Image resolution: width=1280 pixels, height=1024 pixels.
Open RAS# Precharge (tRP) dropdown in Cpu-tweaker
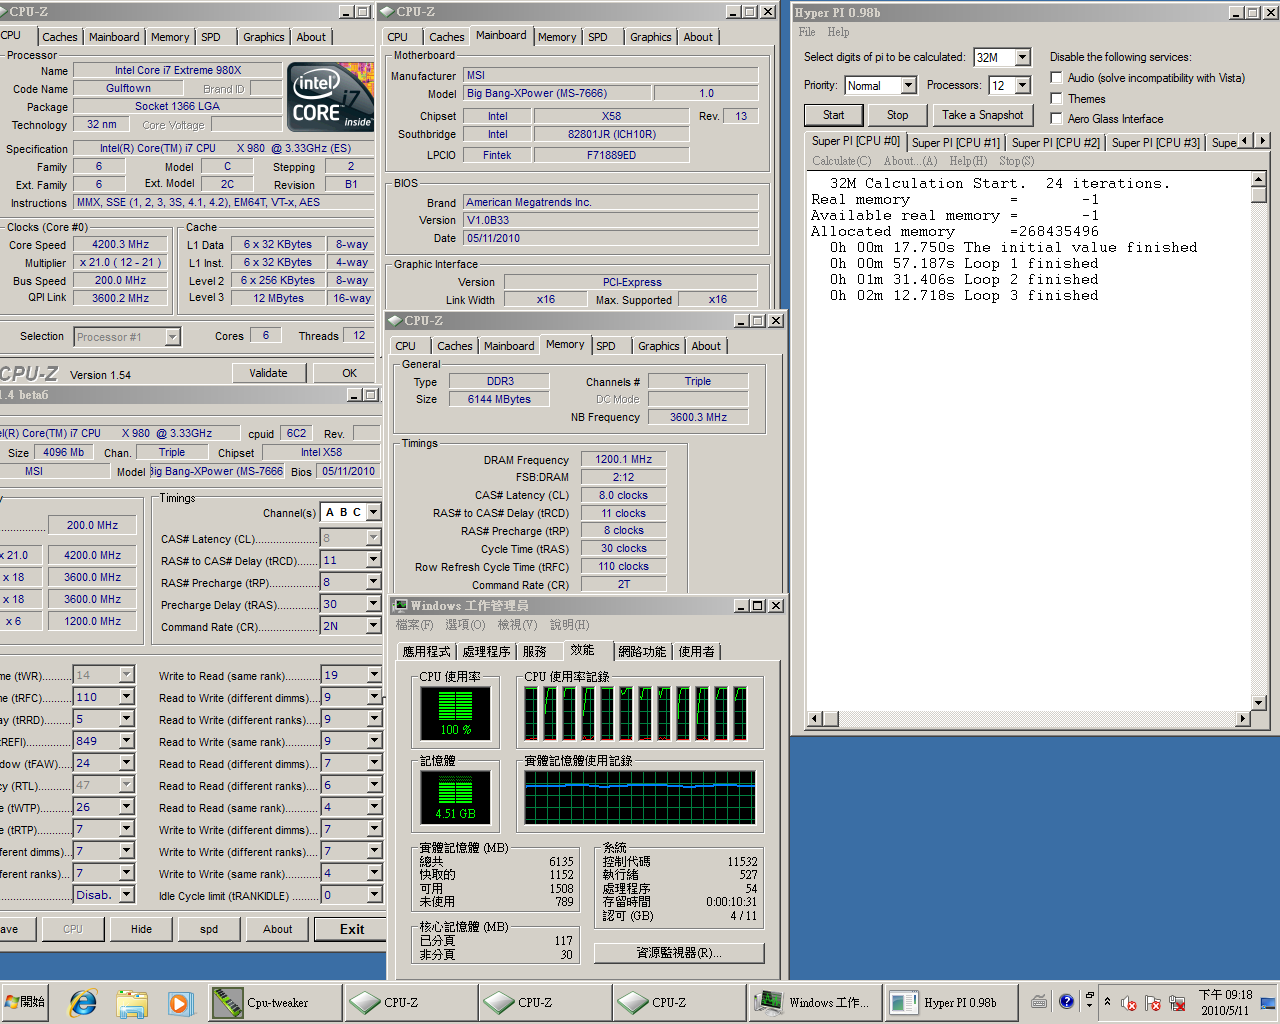[x=374, y=582]
